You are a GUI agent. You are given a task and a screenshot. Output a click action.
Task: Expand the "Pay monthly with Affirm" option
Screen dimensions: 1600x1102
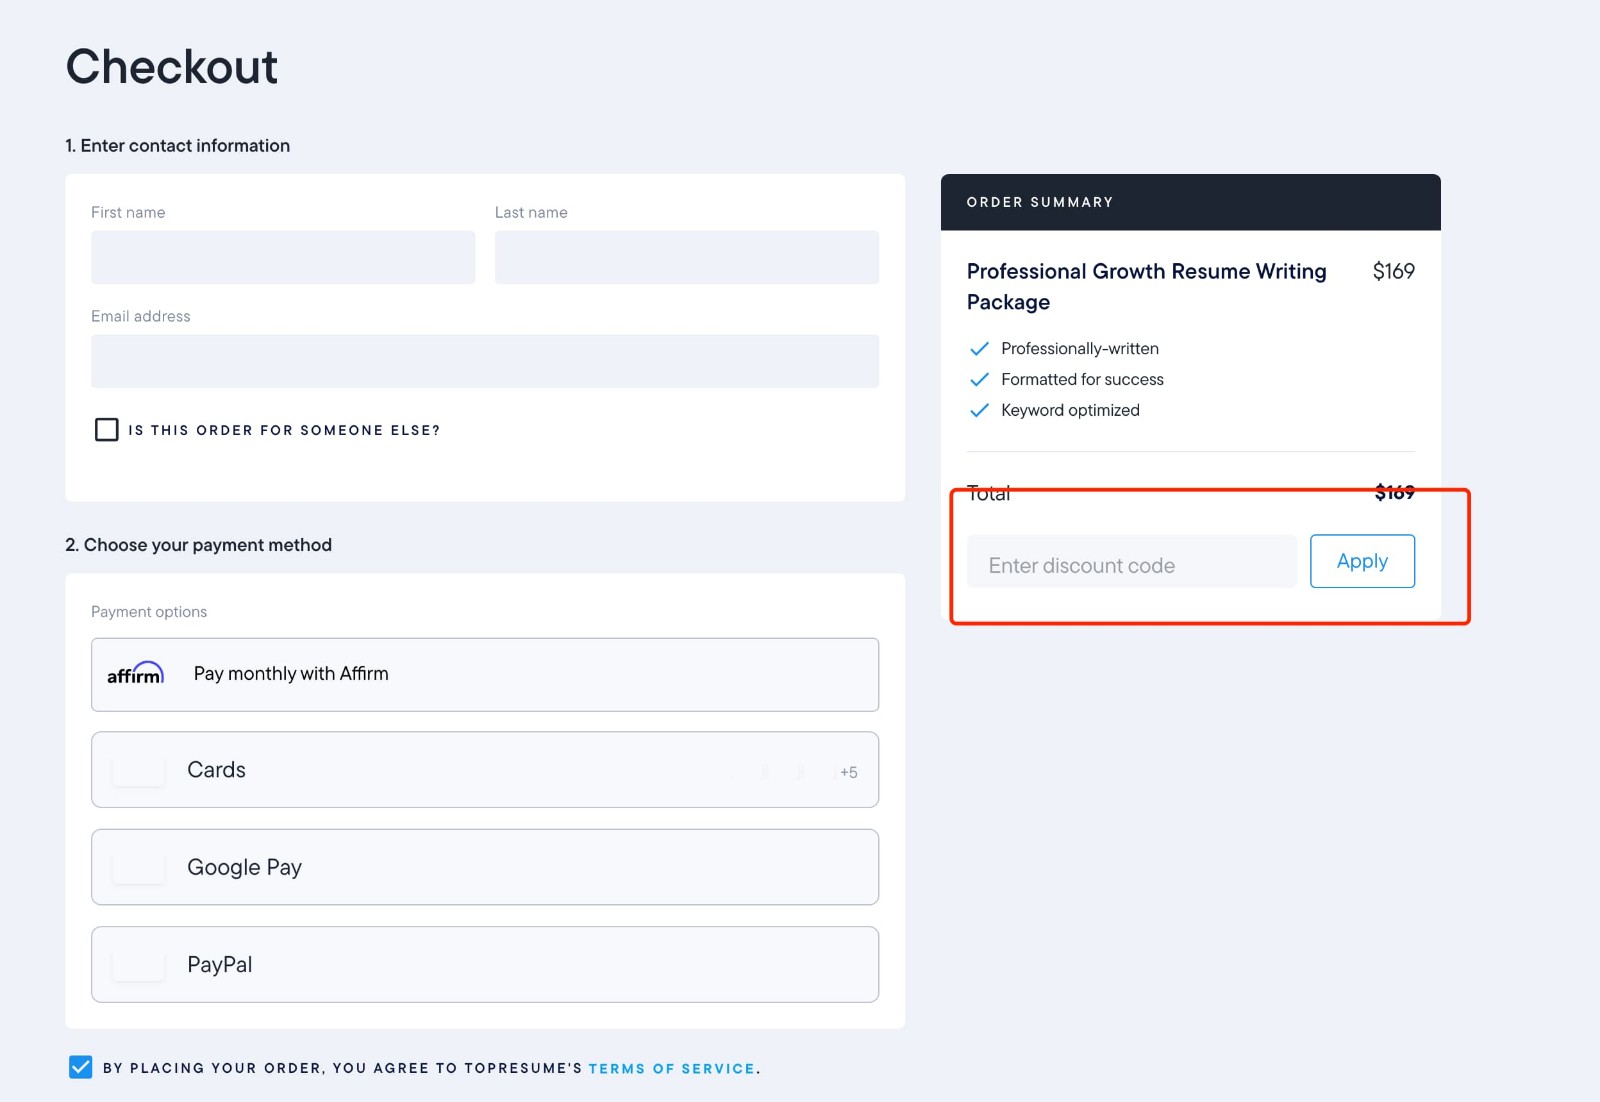pos(485,674)
